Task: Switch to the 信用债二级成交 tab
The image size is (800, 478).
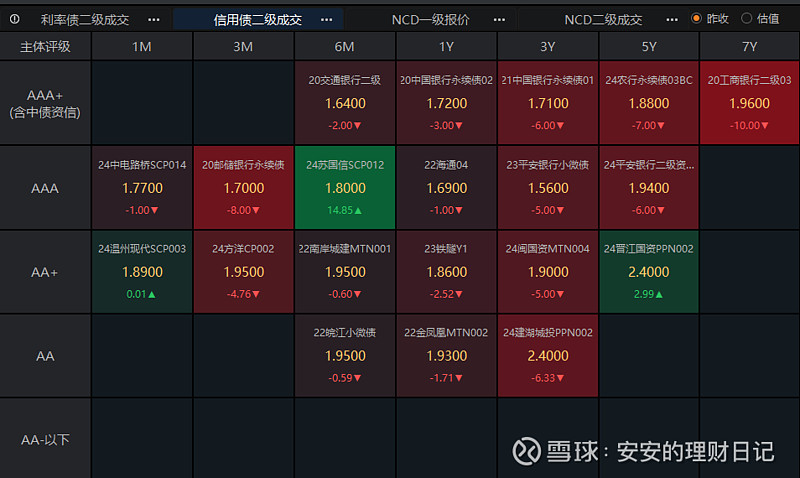Action: pos(258,20)
